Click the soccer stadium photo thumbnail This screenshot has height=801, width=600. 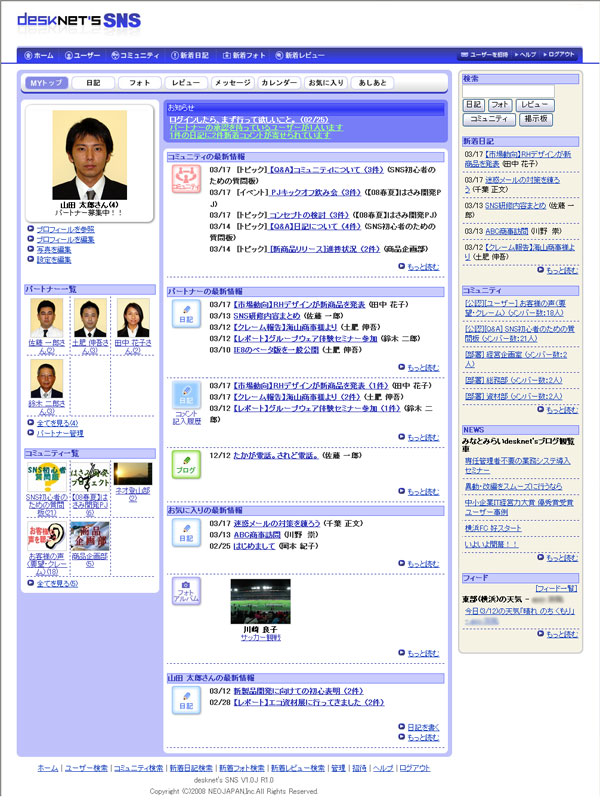260,601
